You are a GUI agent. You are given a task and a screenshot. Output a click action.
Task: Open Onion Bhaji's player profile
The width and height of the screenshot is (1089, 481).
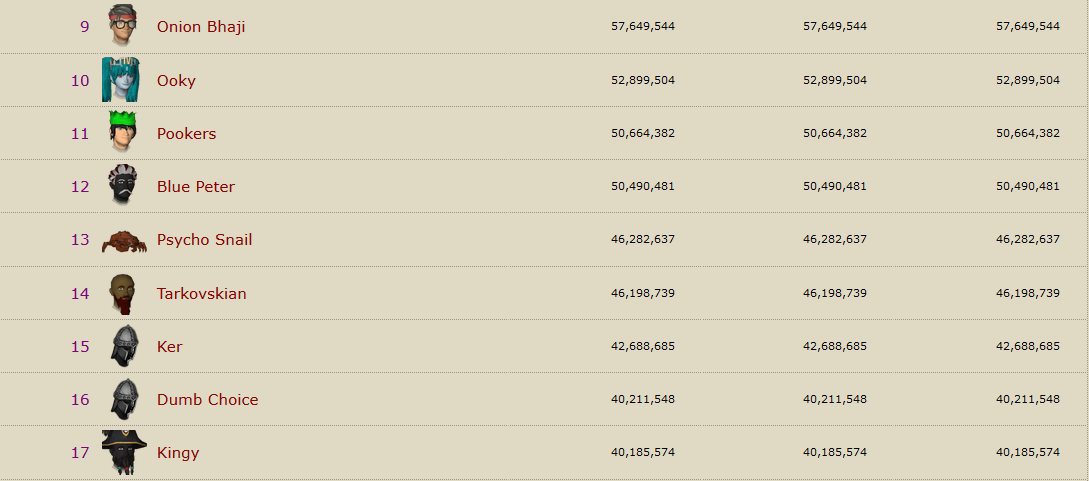tap(201, 27)
